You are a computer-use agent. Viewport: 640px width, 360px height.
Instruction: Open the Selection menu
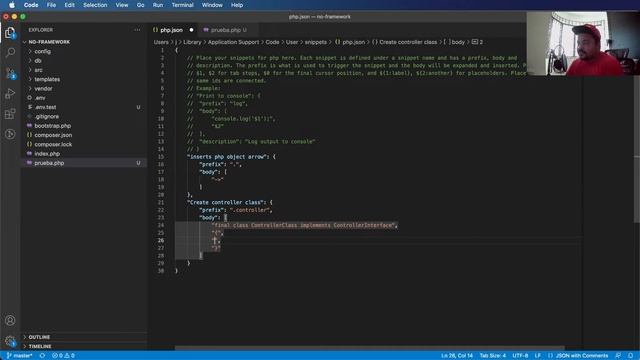[x=95, y=5]
